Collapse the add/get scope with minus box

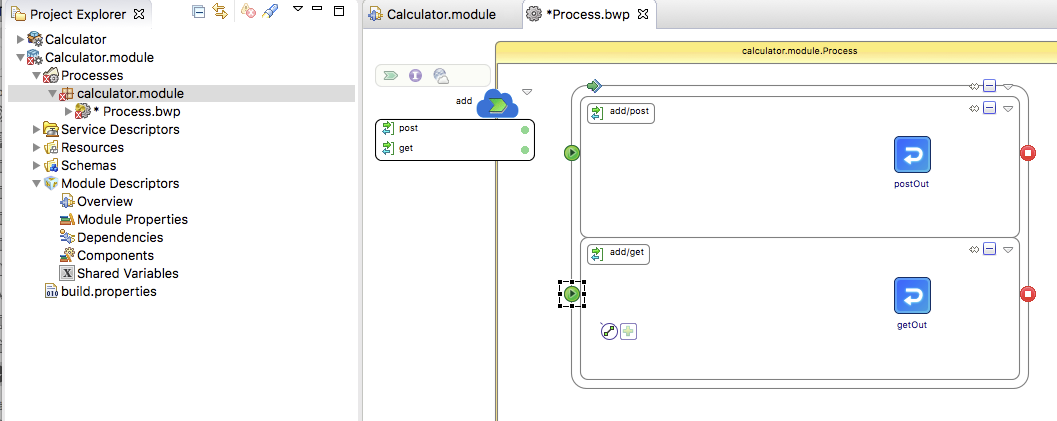(x=989, y=249)
